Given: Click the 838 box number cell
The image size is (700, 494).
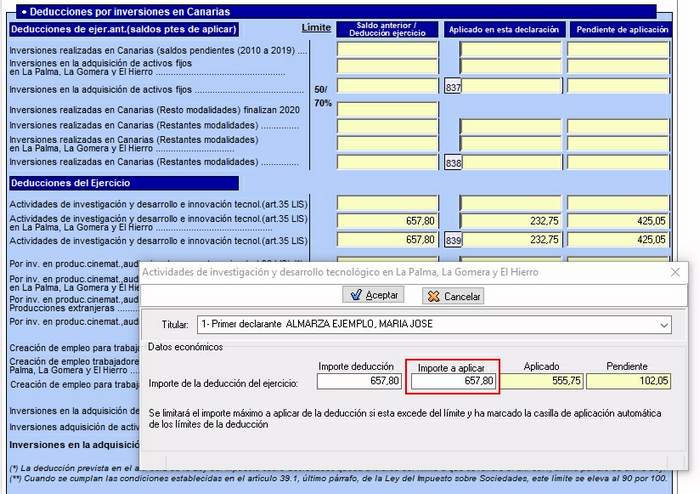Looking at the screenshot, I should (453, 162).
